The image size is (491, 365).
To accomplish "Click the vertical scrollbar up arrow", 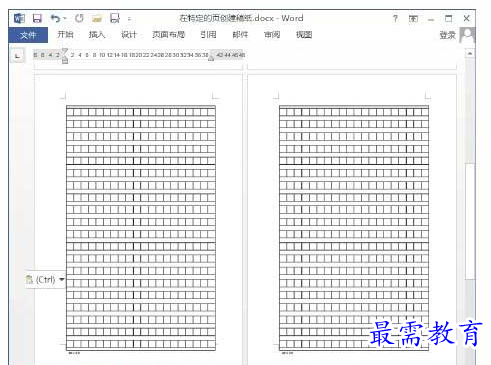I will coord(470,53).
